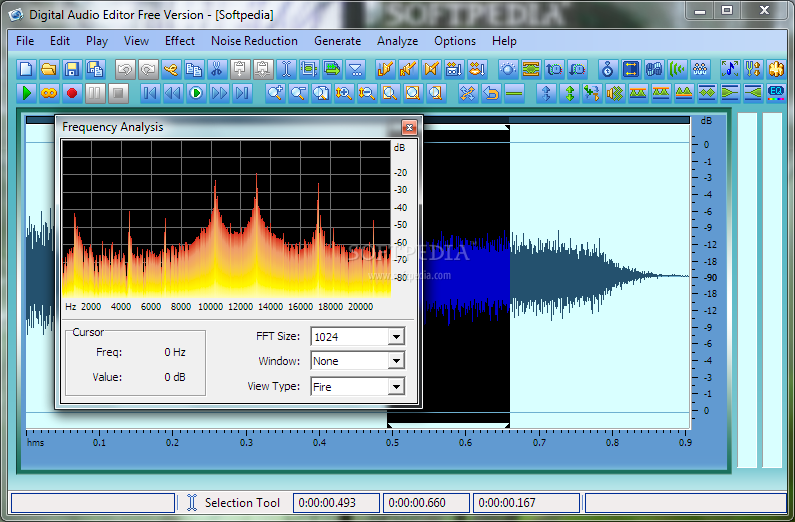This screenshot has width=795, height=522.
Task: Click the musical note icon in toolbar
Action: click(x=730, y=69)
